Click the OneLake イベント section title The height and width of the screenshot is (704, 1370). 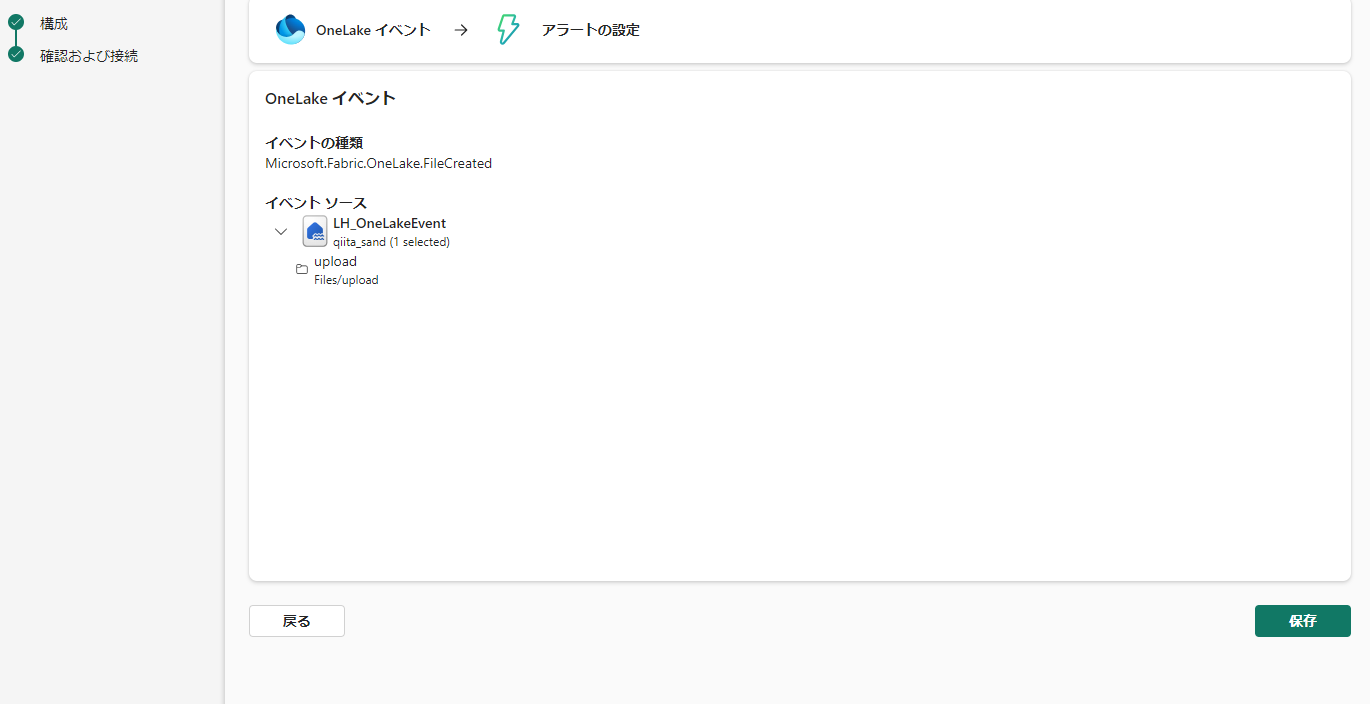[x=330, y=98]
